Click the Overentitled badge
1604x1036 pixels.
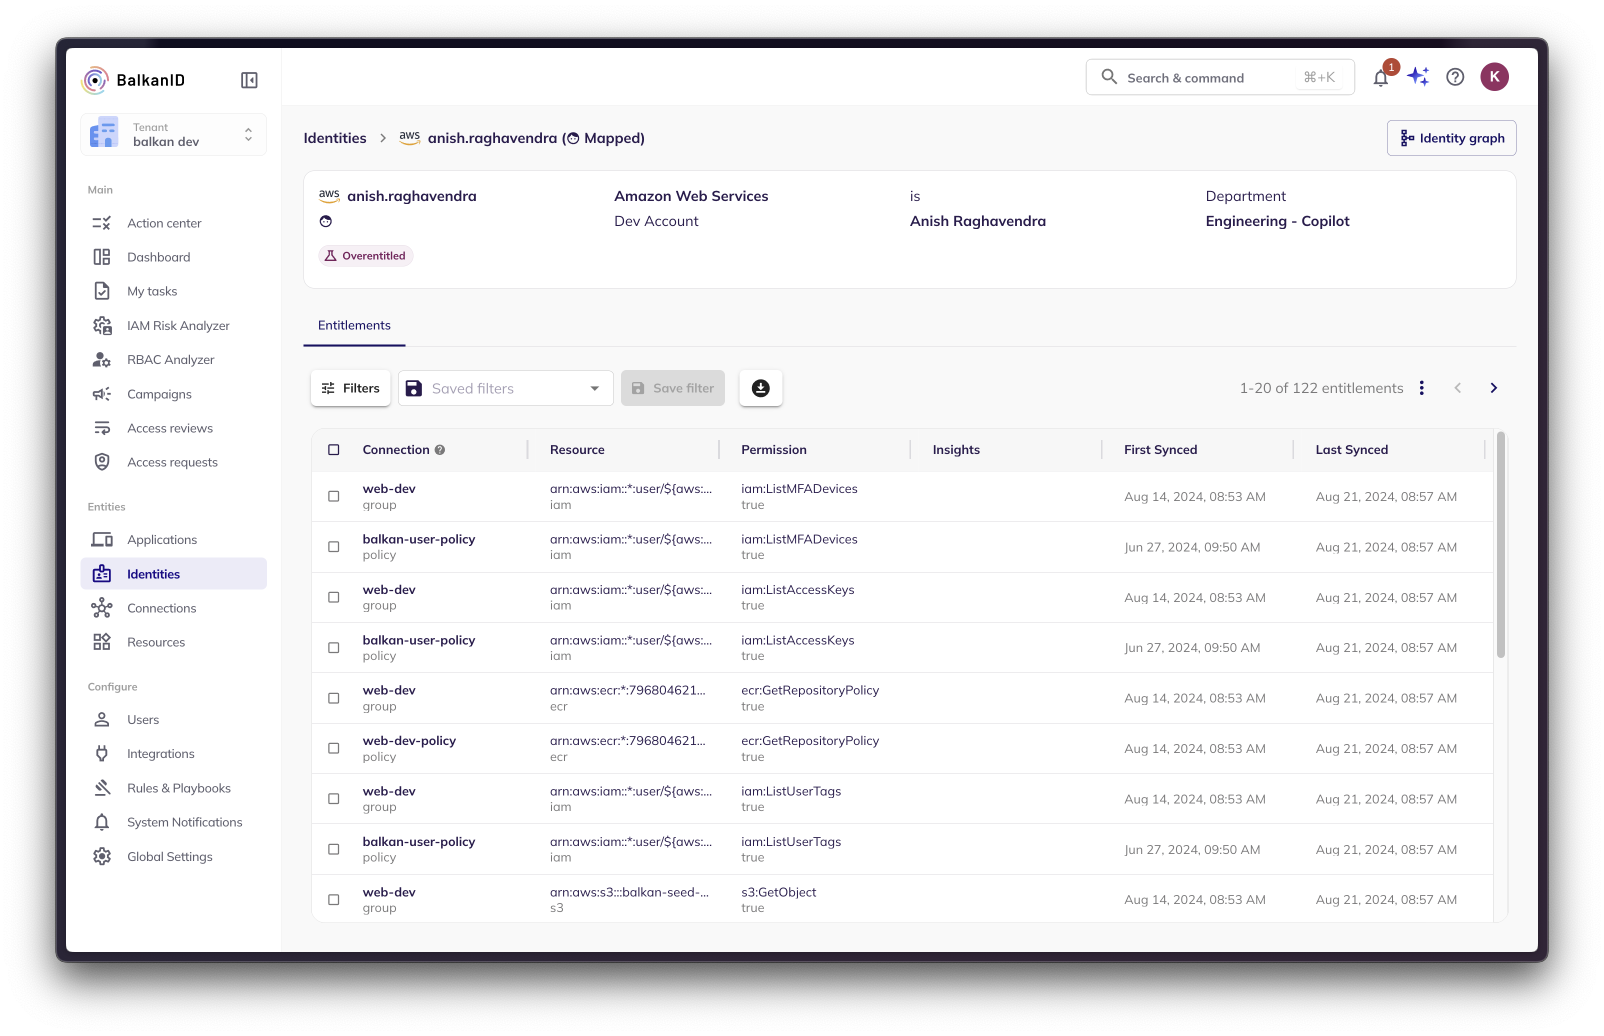(366, 256)
